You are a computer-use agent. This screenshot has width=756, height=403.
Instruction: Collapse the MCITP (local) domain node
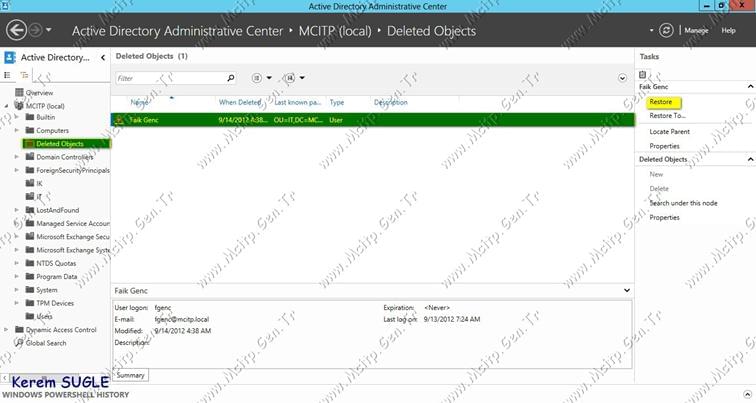(x=6, y=106)
